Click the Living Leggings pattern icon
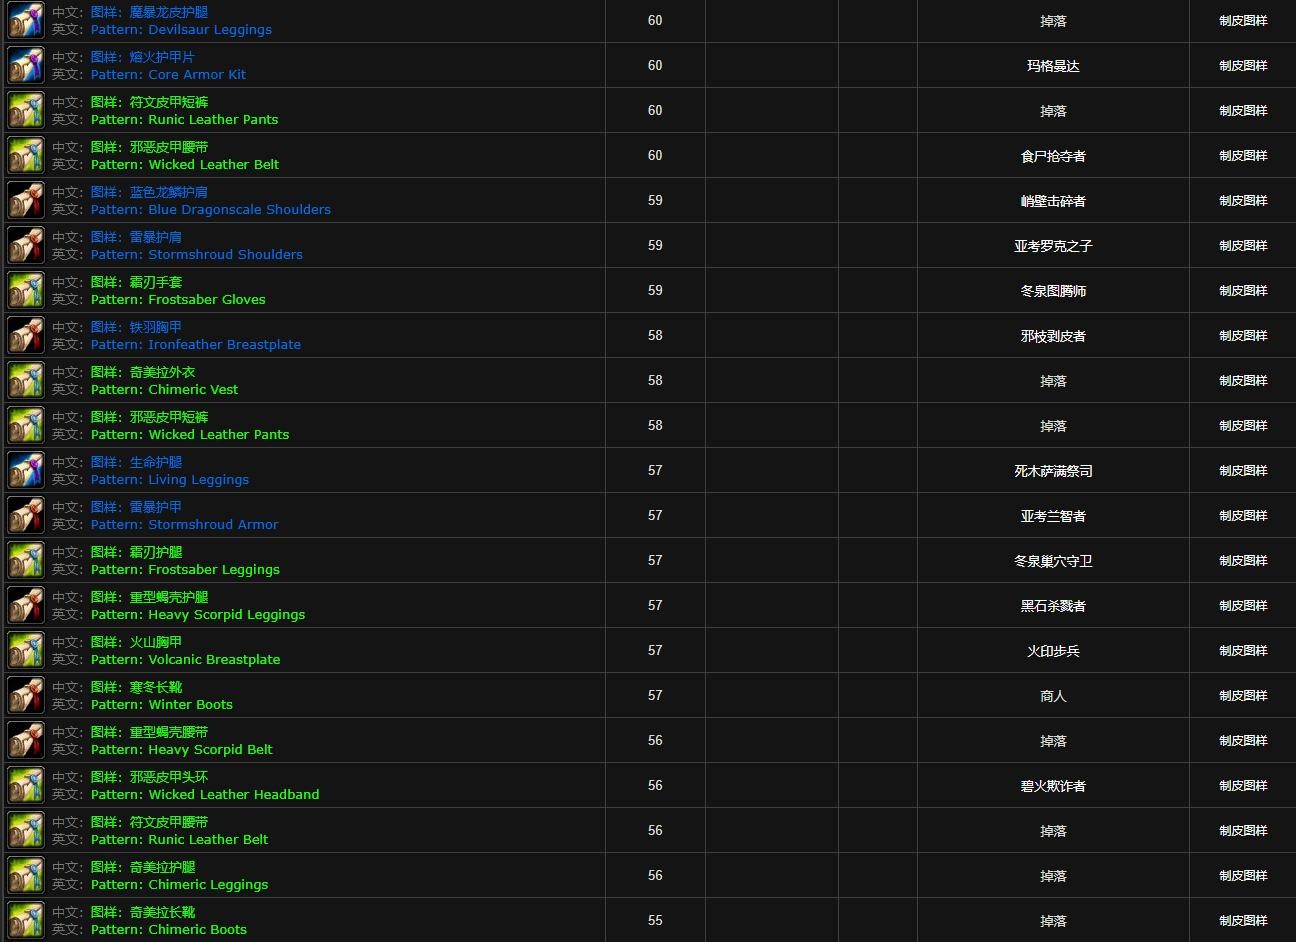1296x942 pixels. coord(26,471)
